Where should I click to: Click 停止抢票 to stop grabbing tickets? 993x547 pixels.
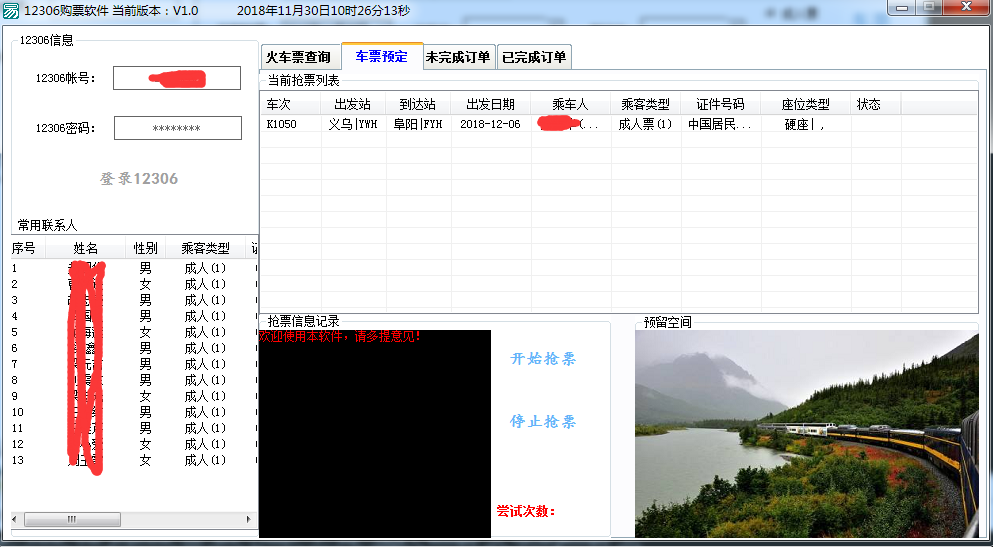(x=543, y=422)
